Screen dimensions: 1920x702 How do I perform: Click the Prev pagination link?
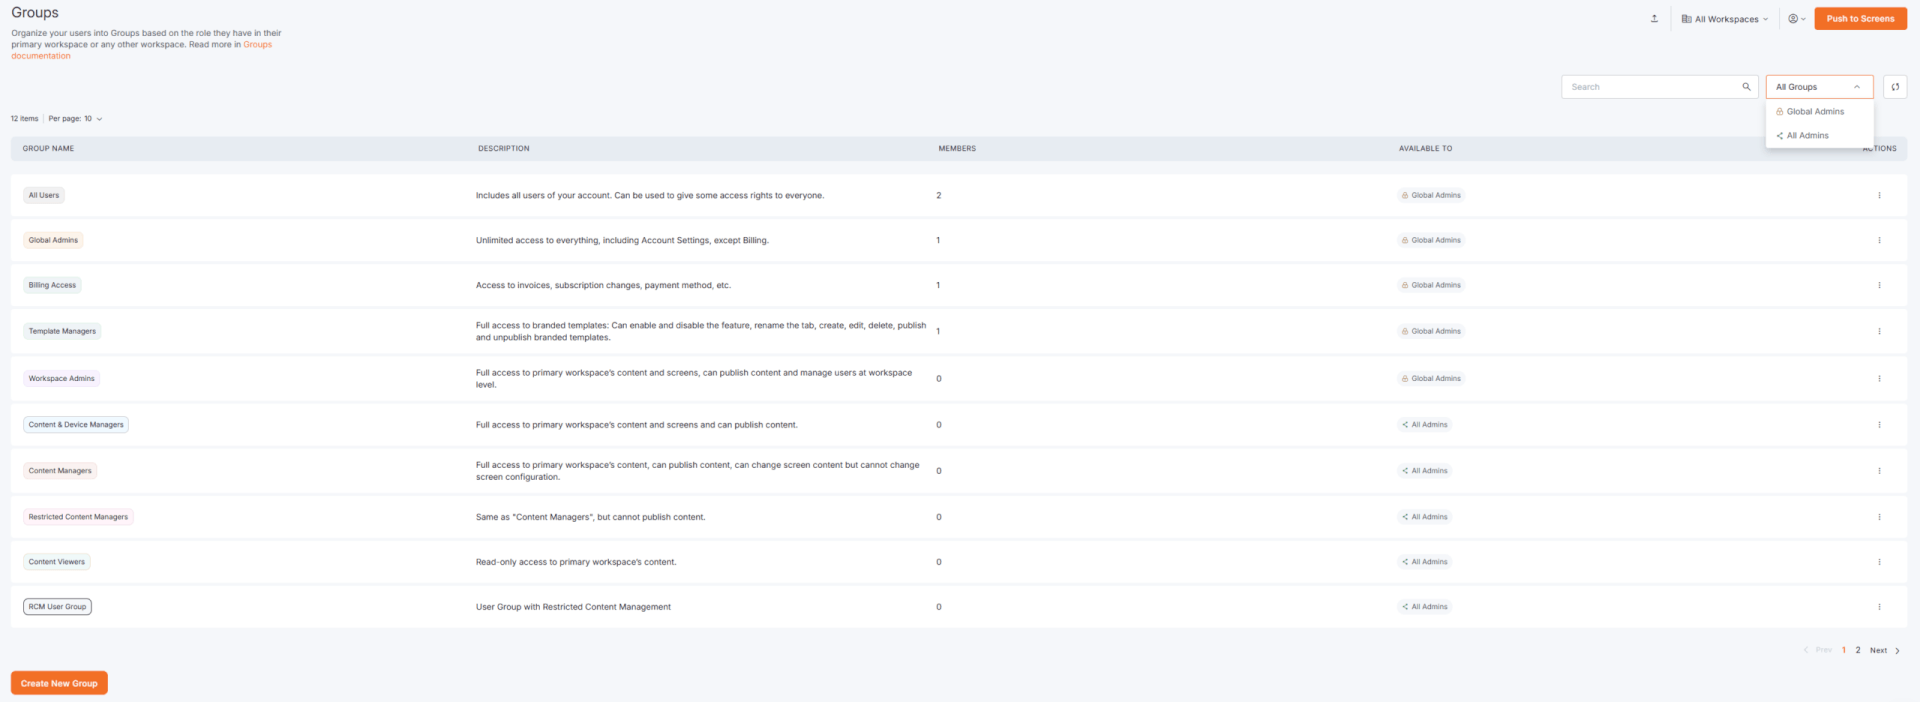(1818, 650)
